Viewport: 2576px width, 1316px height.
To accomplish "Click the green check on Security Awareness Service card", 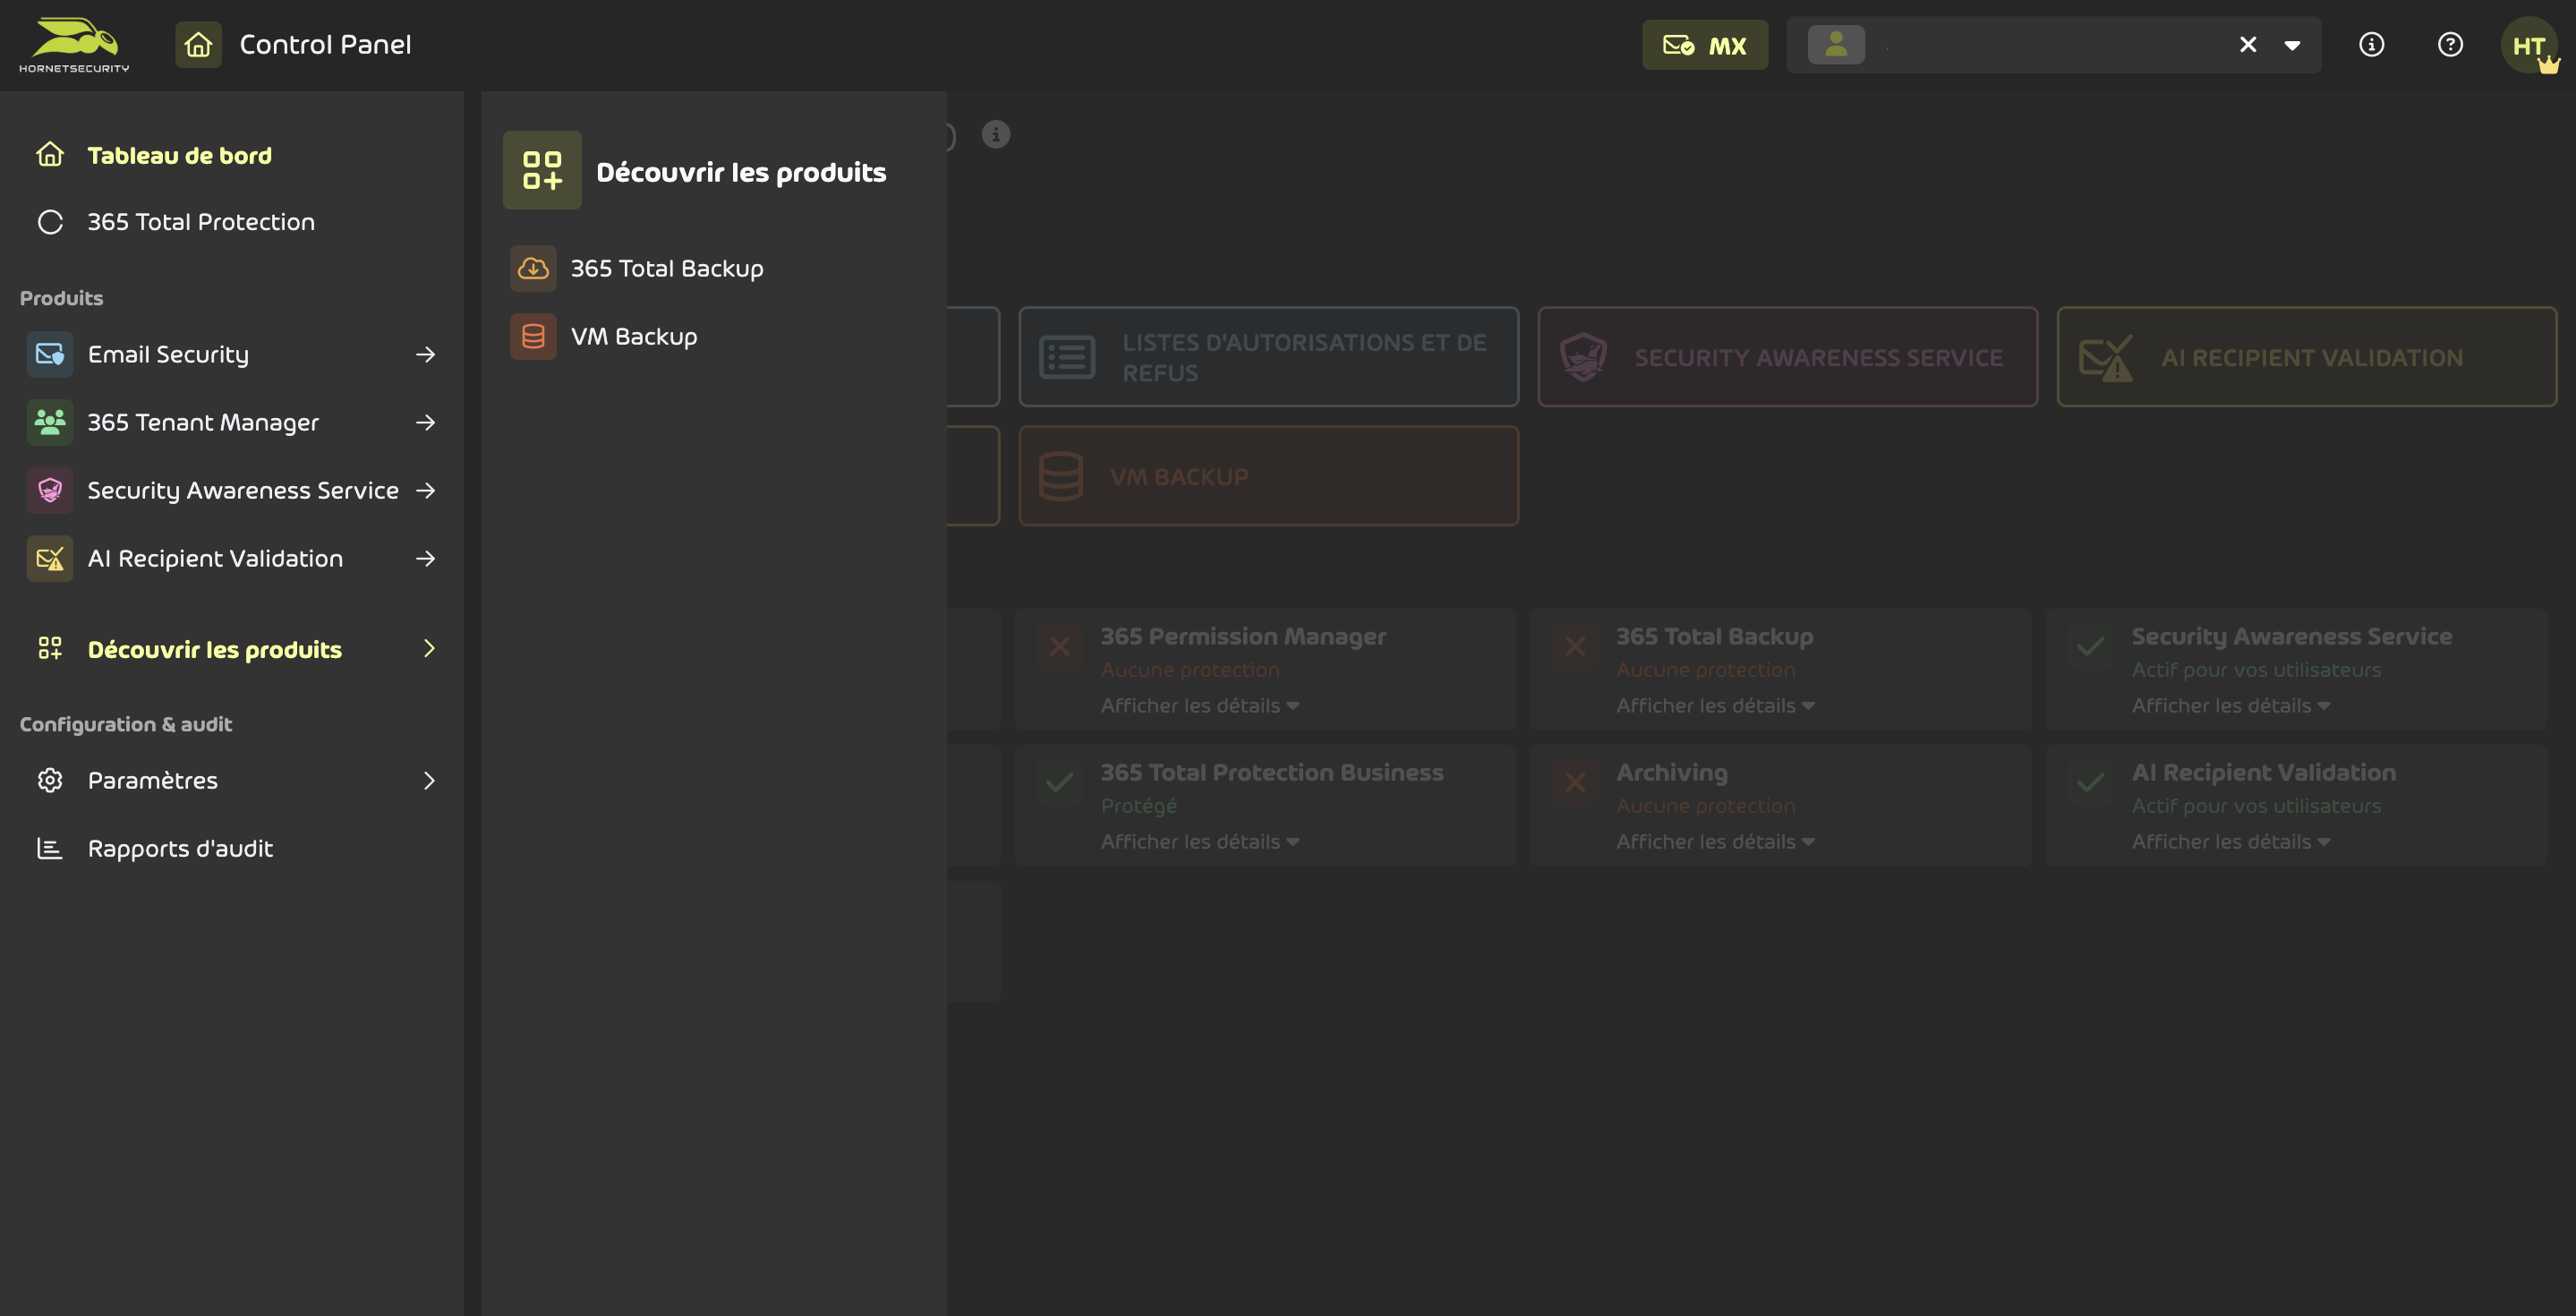I will (x=2090, y=646).
